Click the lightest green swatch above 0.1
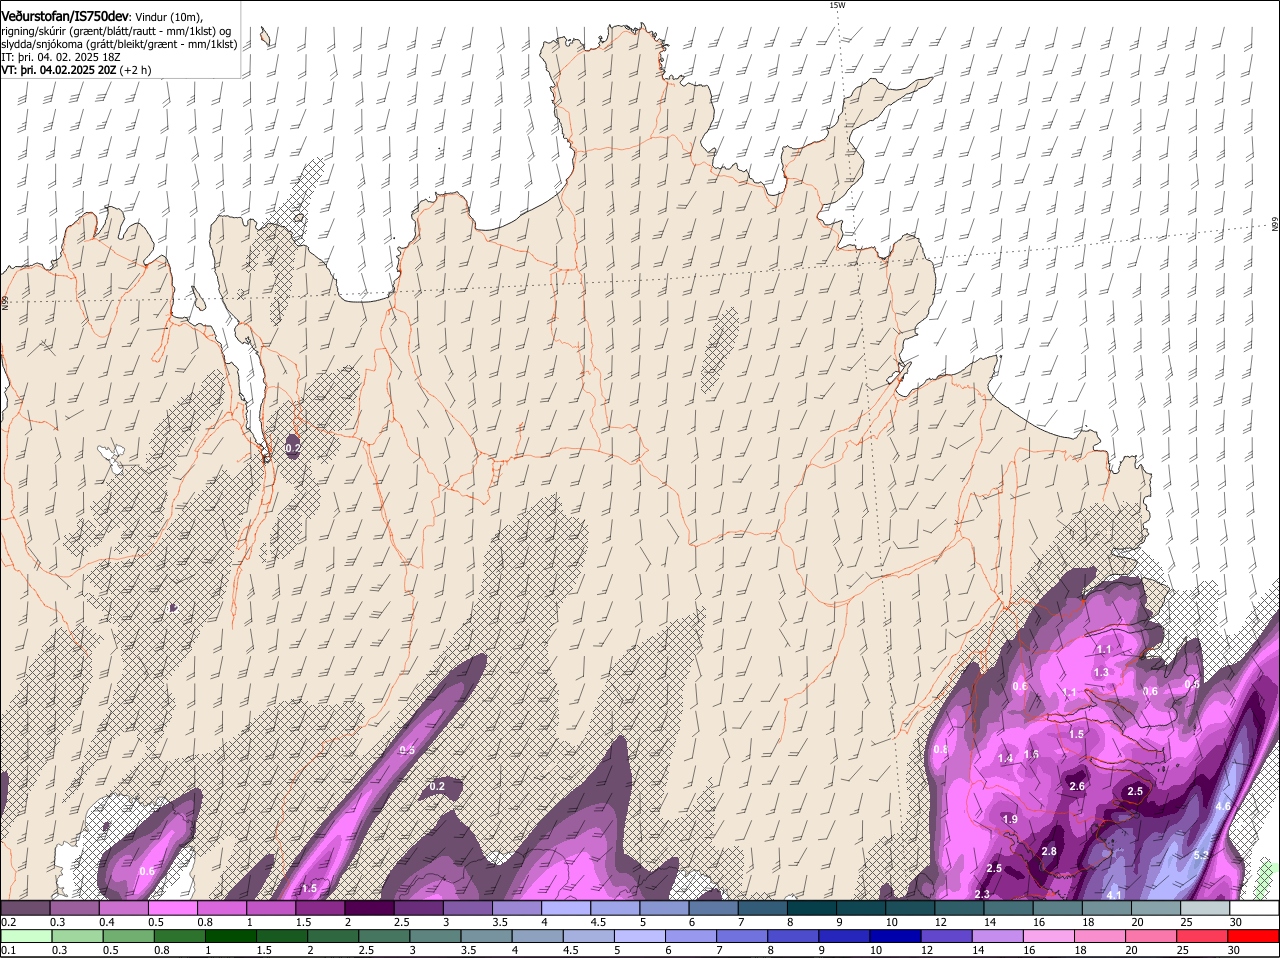1280x958 pixels. [25, 936]
